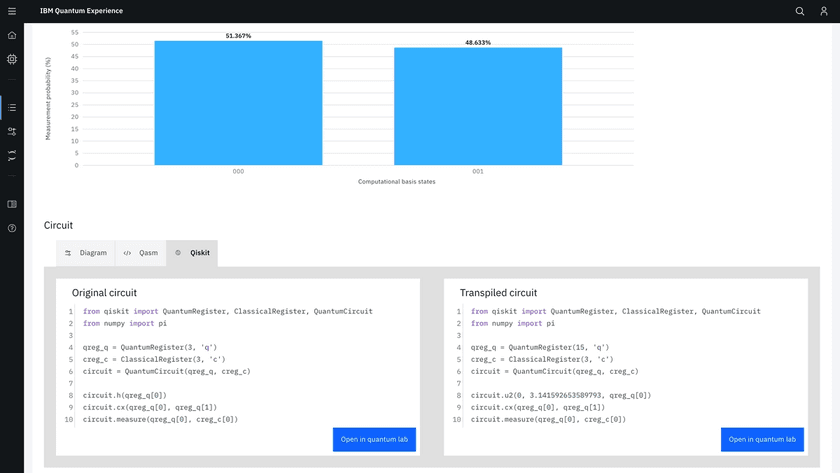Screen dimensions: 840x473
Task: Open the circuit composer sidebar icon
Action: [12, 131]
